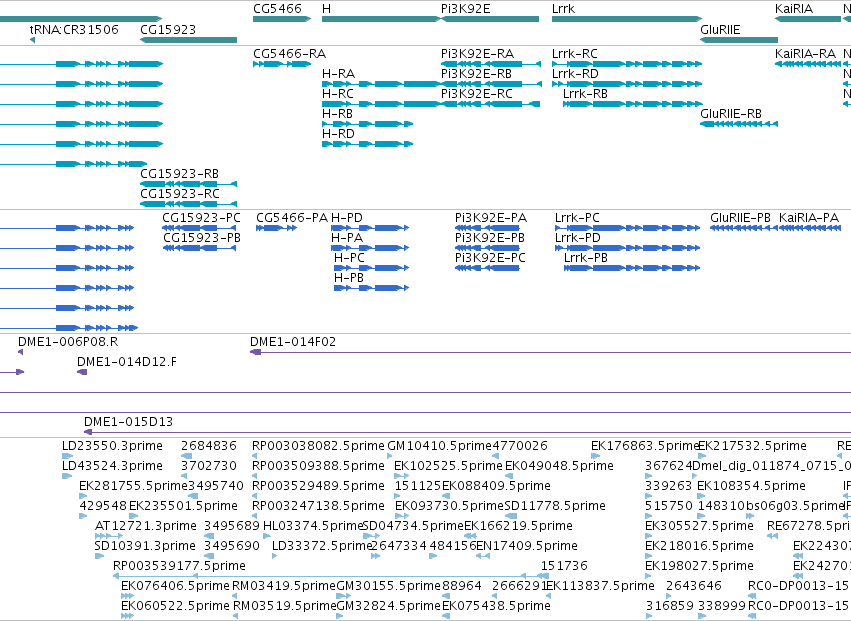Click the H-PA protein glyph
Screen dimensions: 851x621
[370, 248]
